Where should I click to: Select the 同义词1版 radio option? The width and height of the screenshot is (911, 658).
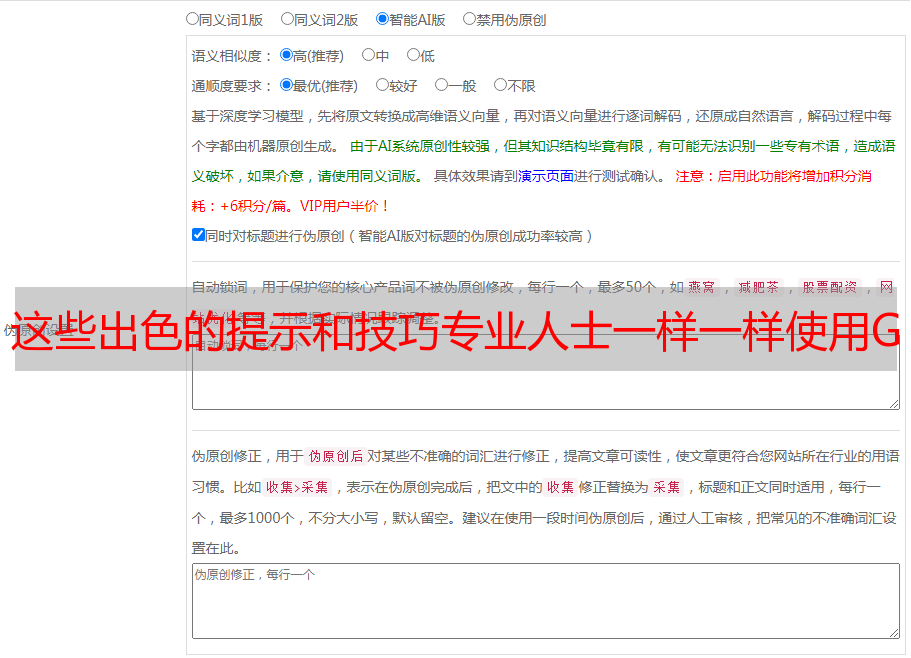pos(192,19)
